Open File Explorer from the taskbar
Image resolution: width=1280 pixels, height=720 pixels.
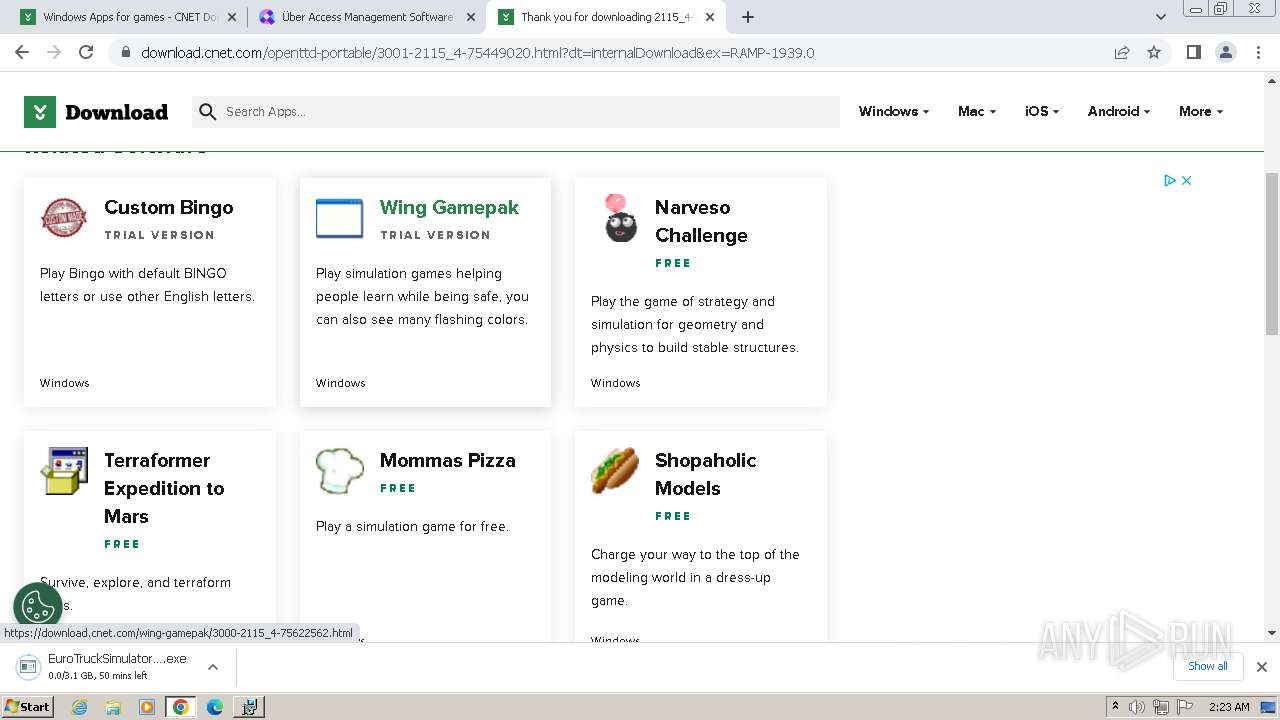click(113, 707)
